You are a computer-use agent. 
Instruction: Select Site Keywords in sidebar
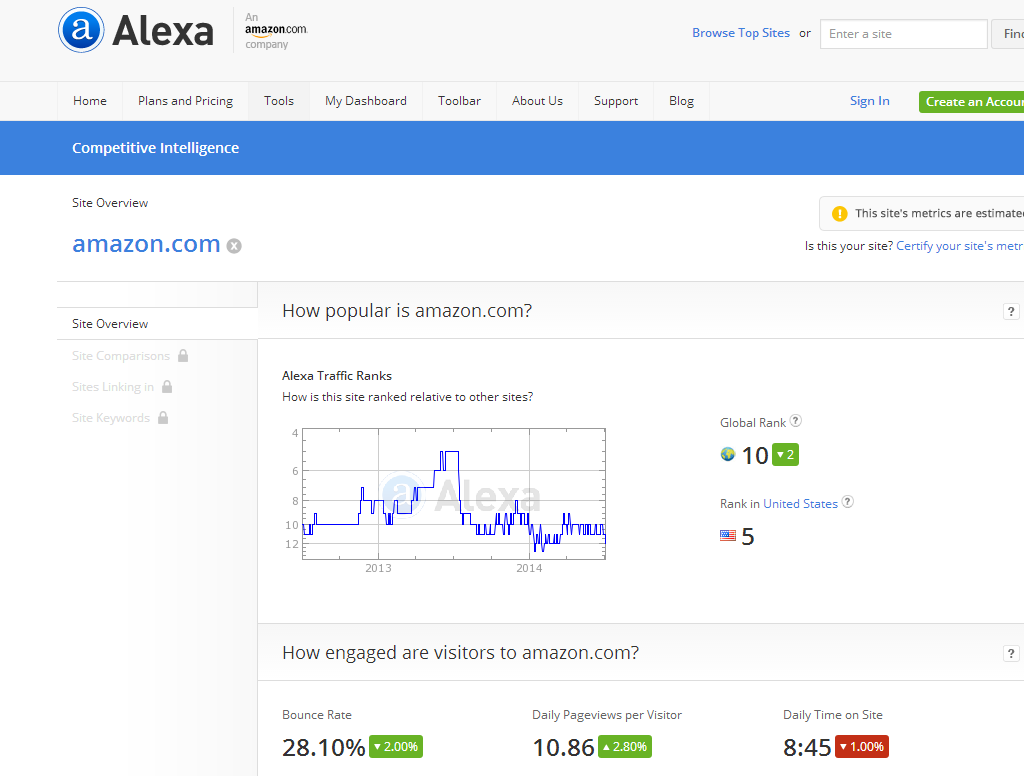111,417
